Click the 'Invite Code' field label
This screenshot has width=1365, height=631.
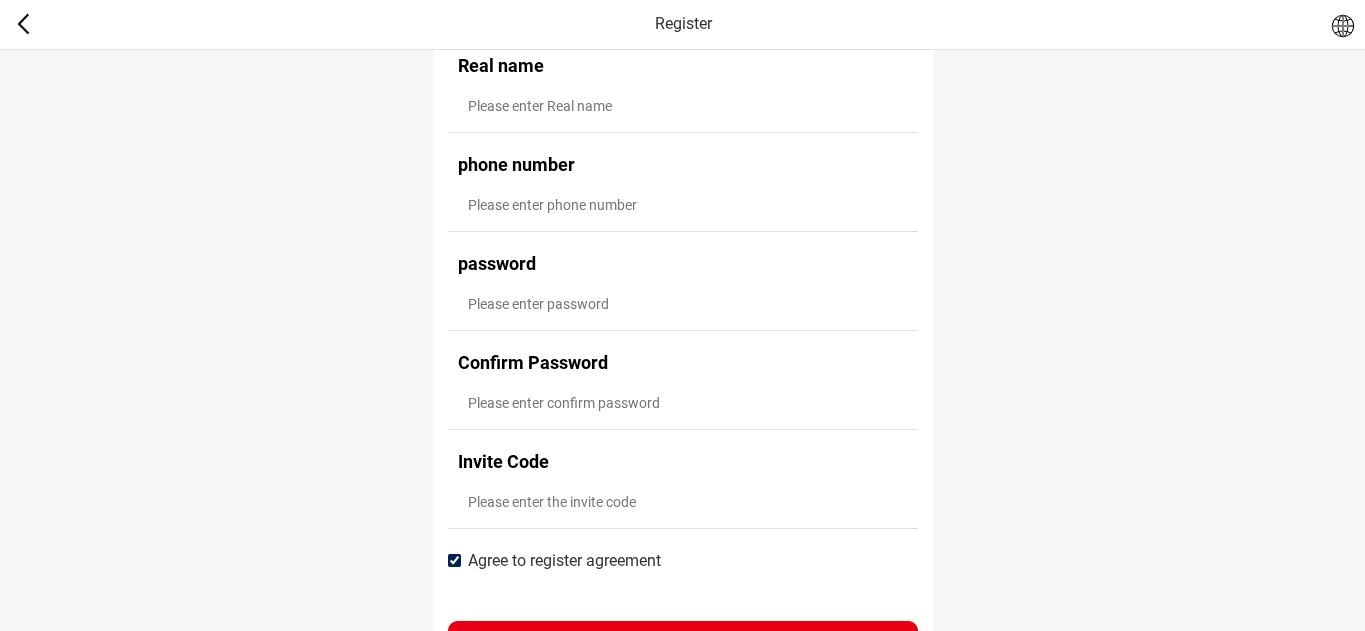[x=503, y=462]
